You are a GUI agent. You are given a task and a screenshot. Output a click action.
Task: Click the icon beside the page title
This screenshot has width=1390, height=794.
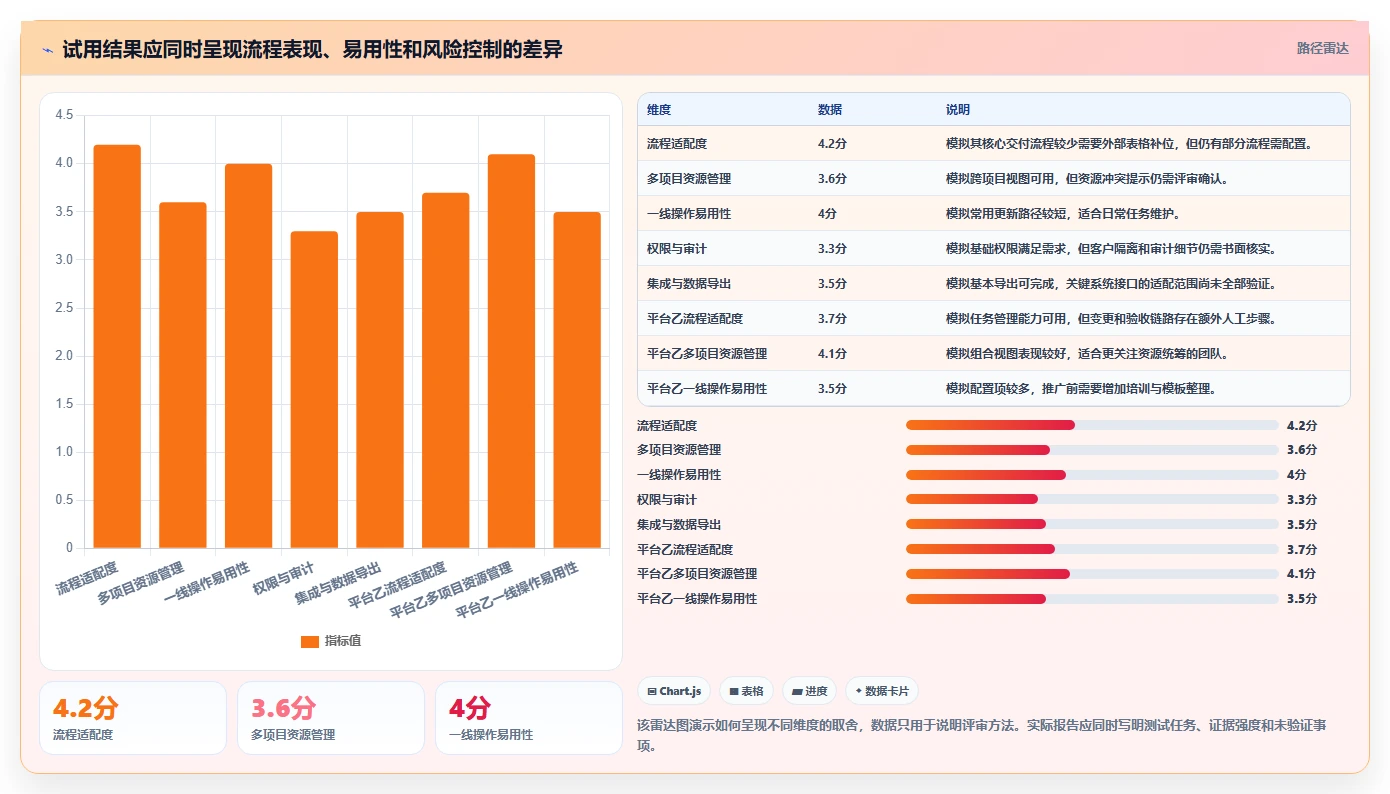tap(48, 49)
